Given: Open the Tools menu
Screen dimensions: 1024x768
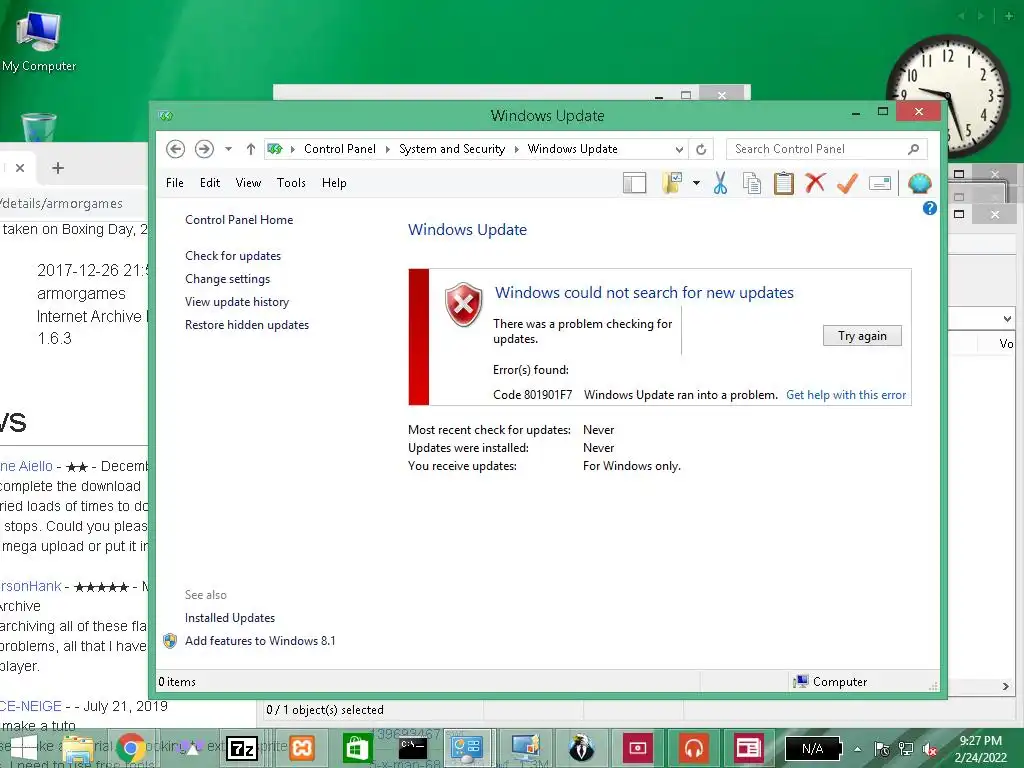Looking at the screenshot, I should pos(291,183).
